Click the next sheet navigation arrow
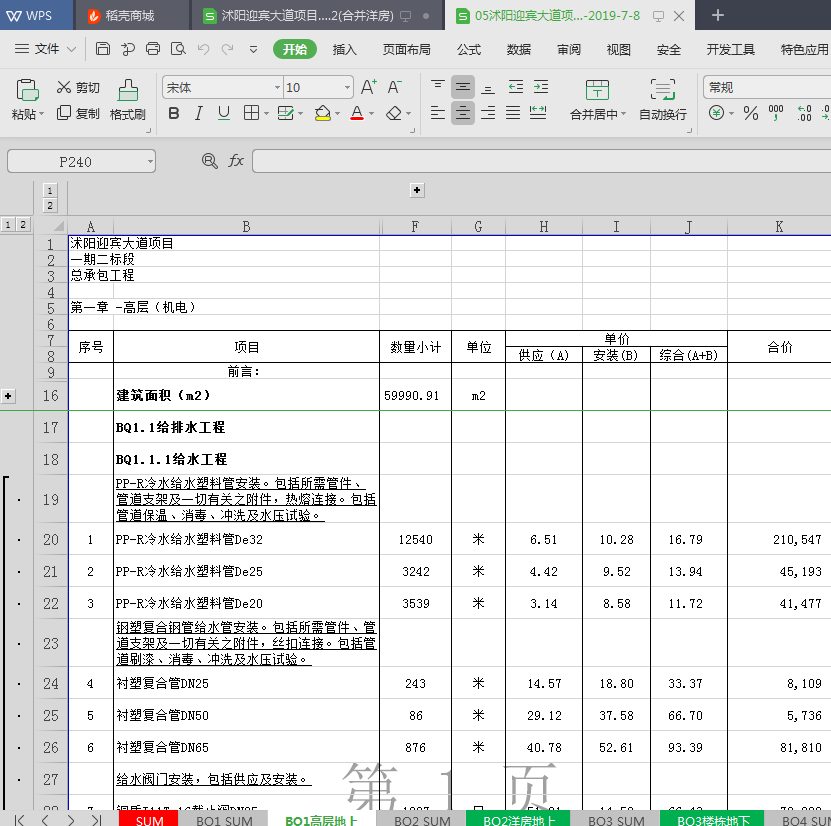Image resolution: width=831 pixels, height=826 pixels. [70, 820]
